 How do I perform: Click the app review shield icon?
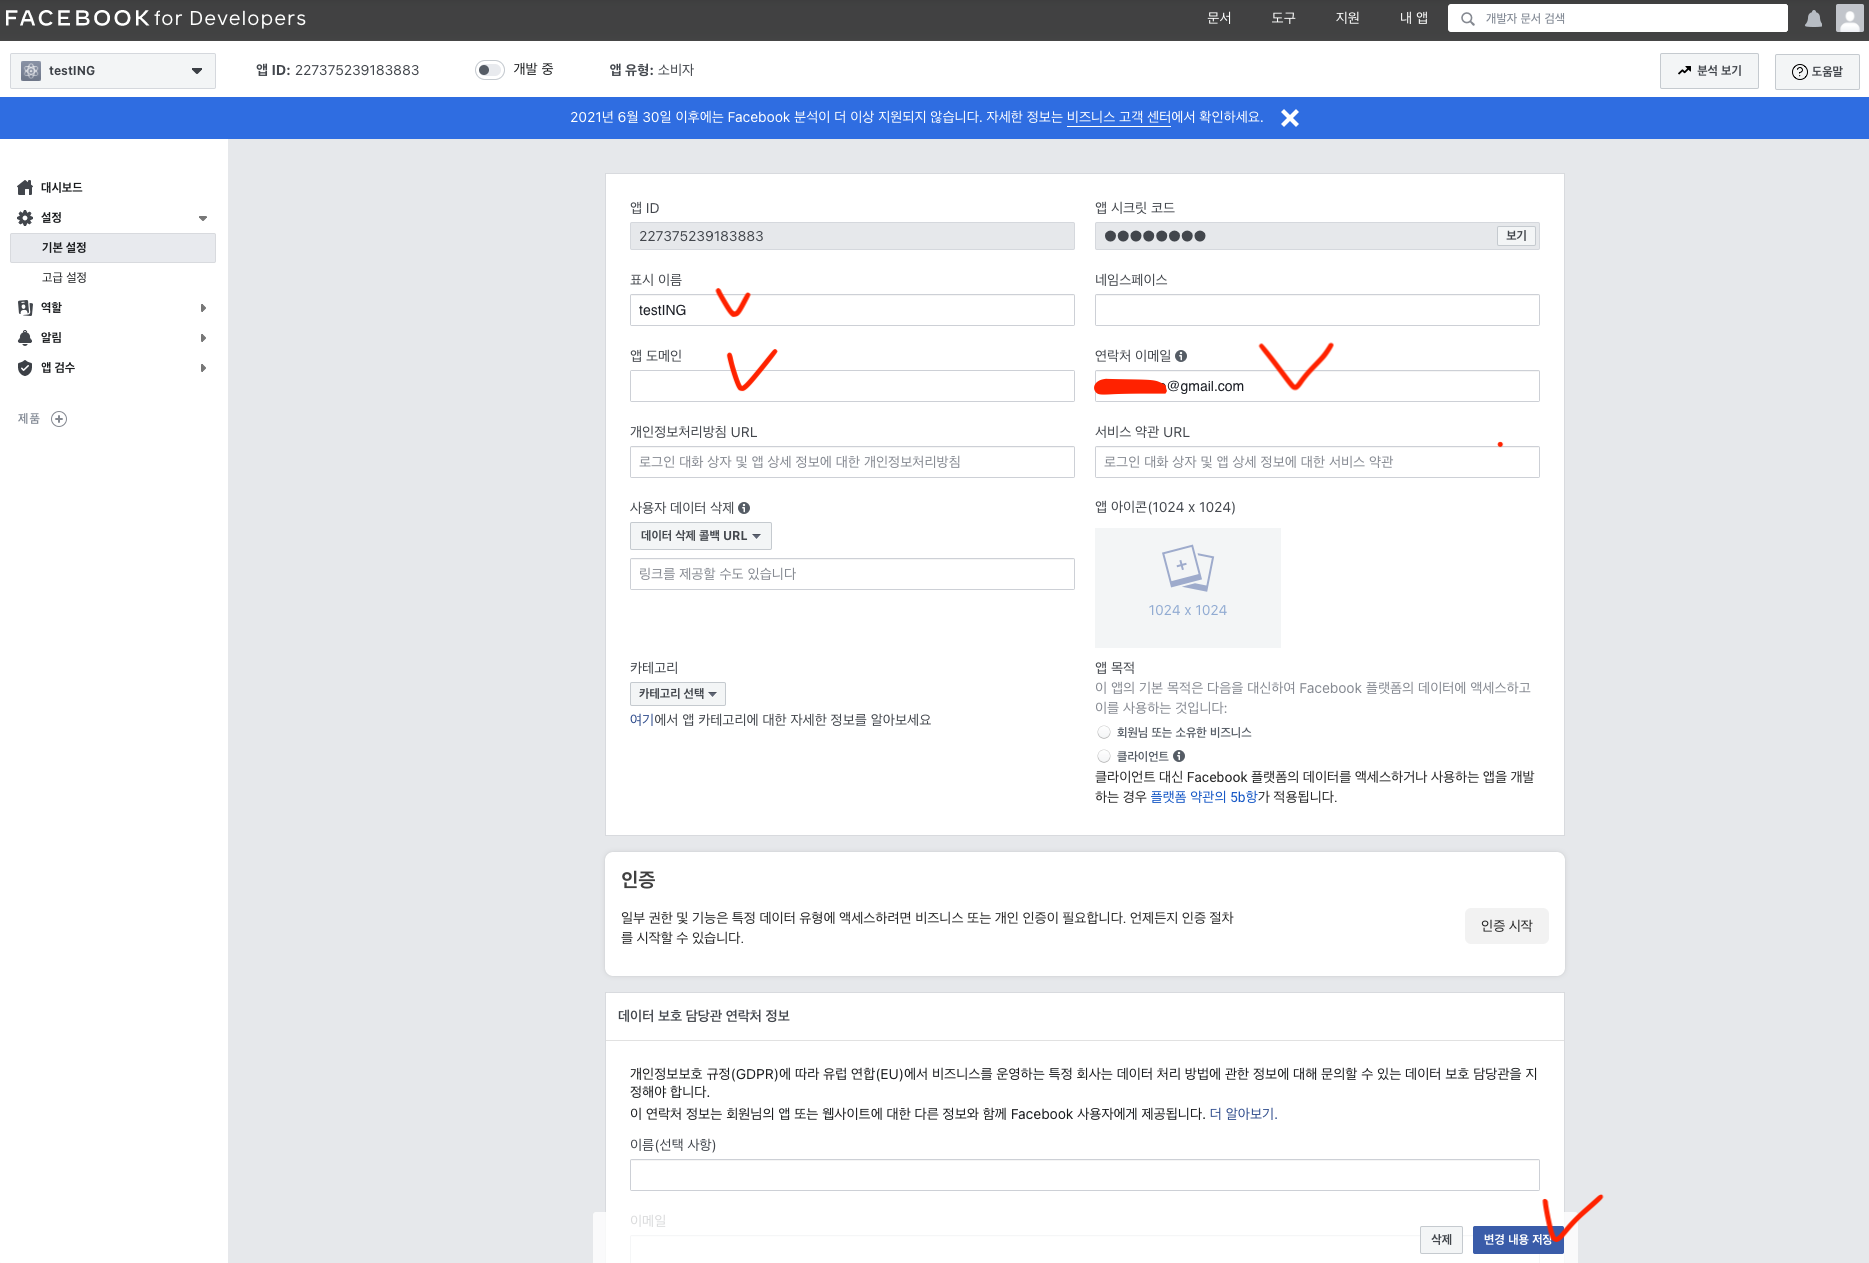coord(25,368)
